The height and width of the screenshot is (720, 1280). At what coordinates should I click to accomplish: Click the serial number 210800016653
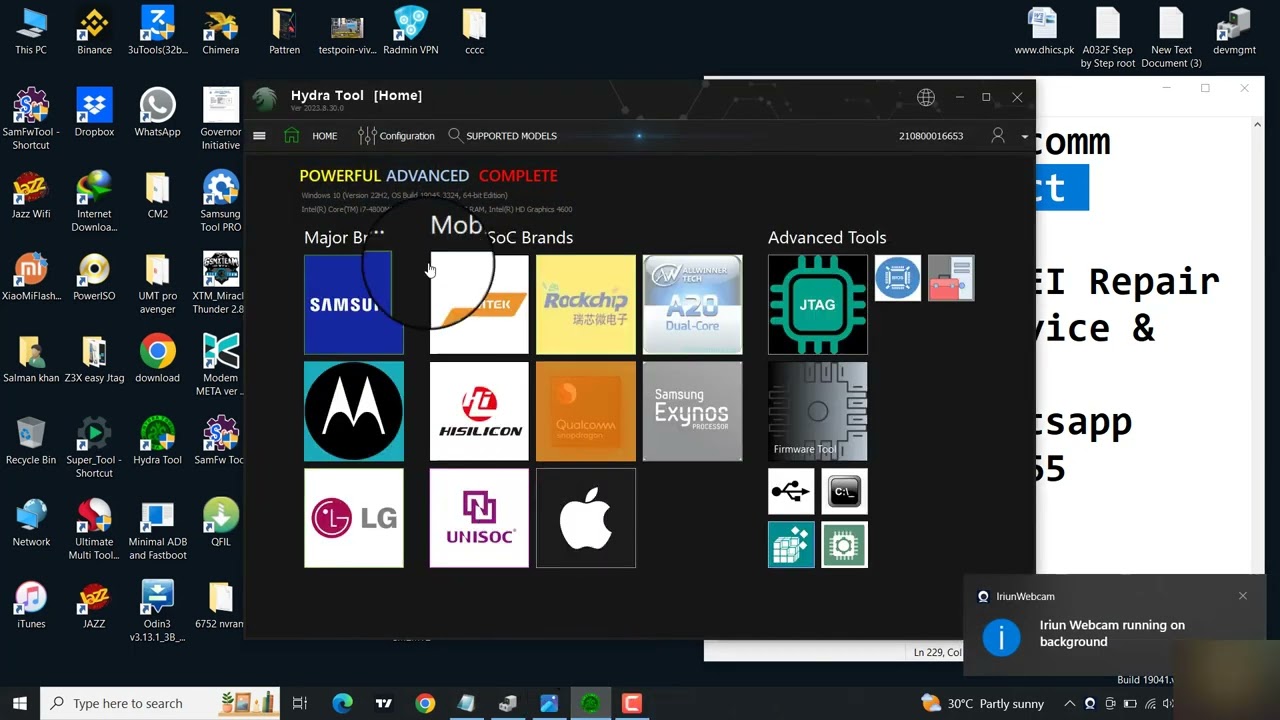tap(931, 136)
